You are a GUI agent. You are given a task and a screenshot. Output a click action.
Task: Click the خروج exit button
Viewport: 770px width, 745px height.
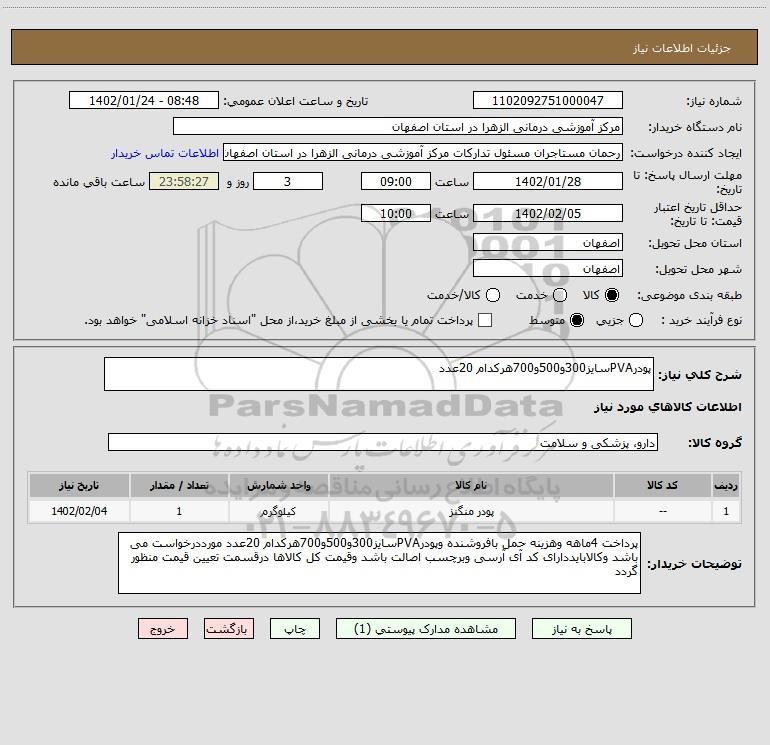coord(163,629)
